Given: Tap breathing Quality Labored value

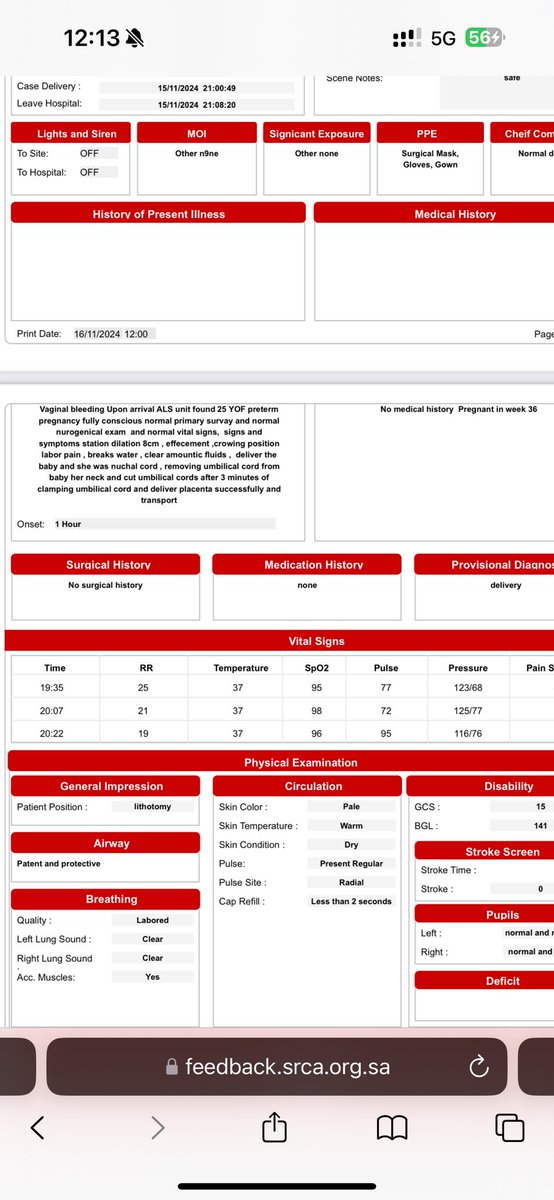Looking at the screenshot, I should coord(152,920).
